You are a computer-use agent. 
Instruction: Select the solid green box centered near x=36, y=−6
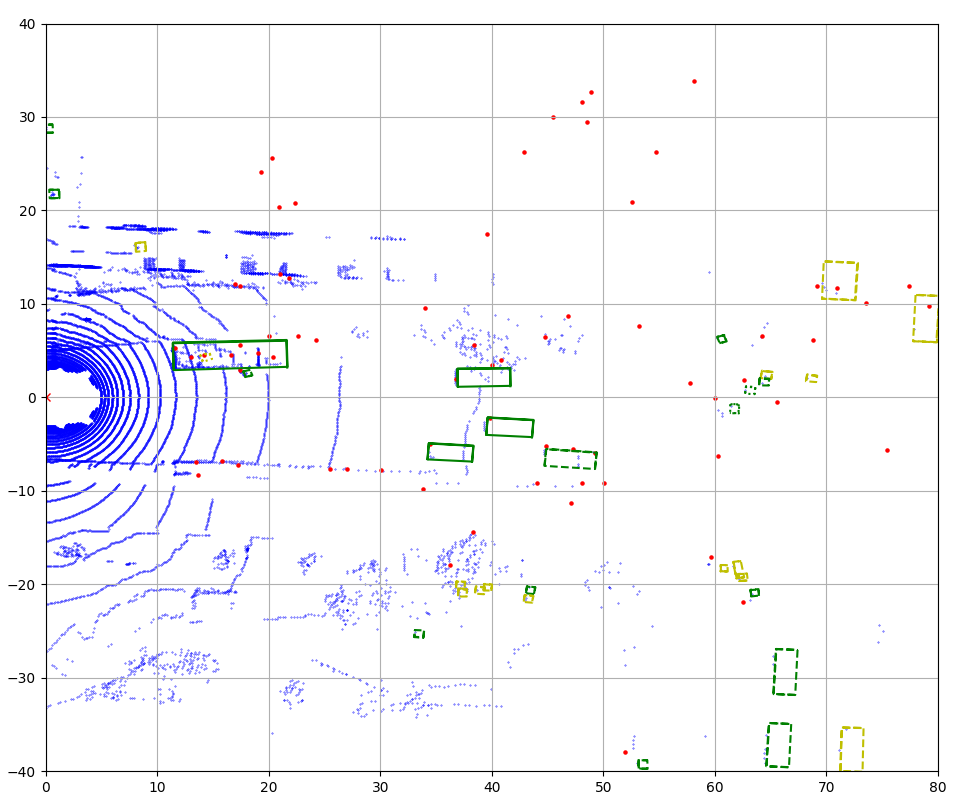coord(450,452)
